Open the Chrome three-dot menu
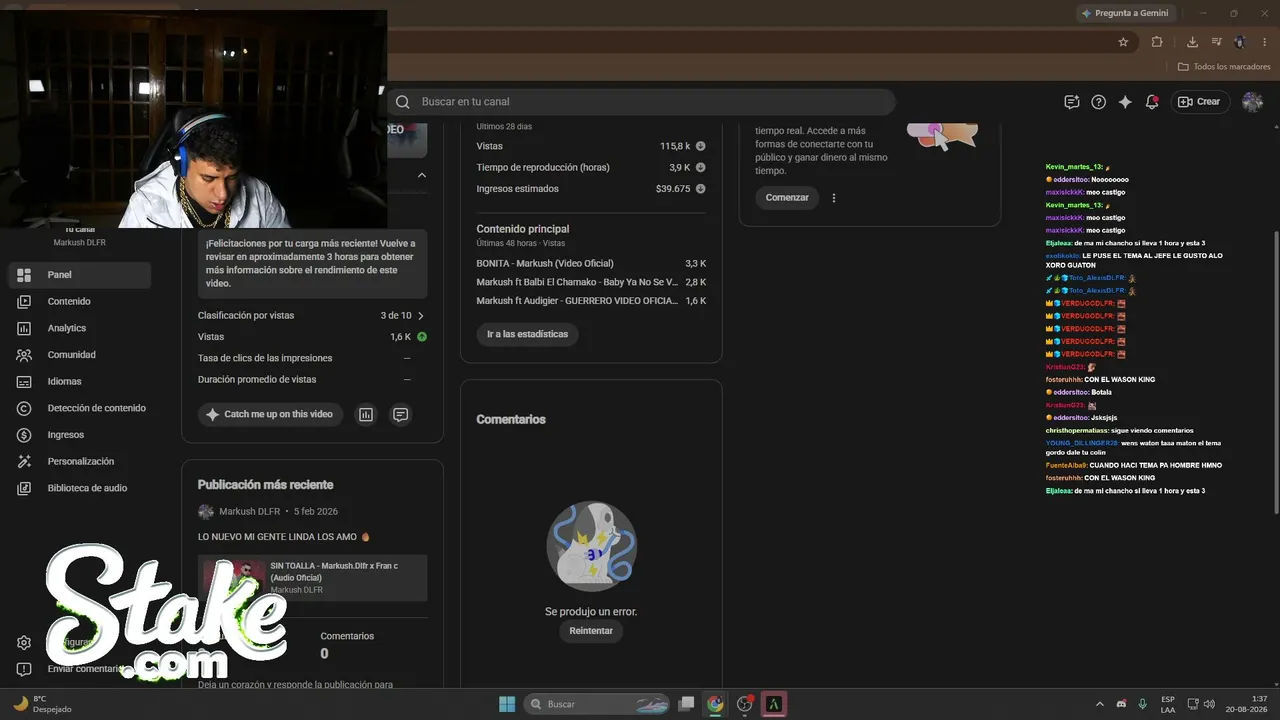1280x720 pixels. point(1264,42)
